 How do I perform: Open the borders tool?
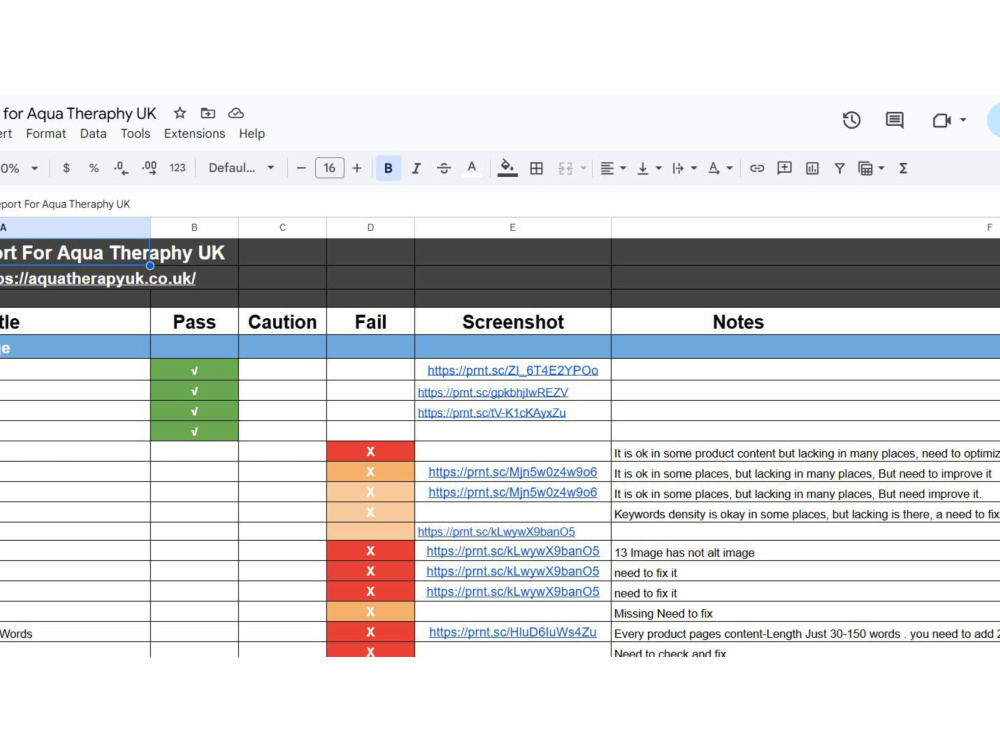[536, 168]
